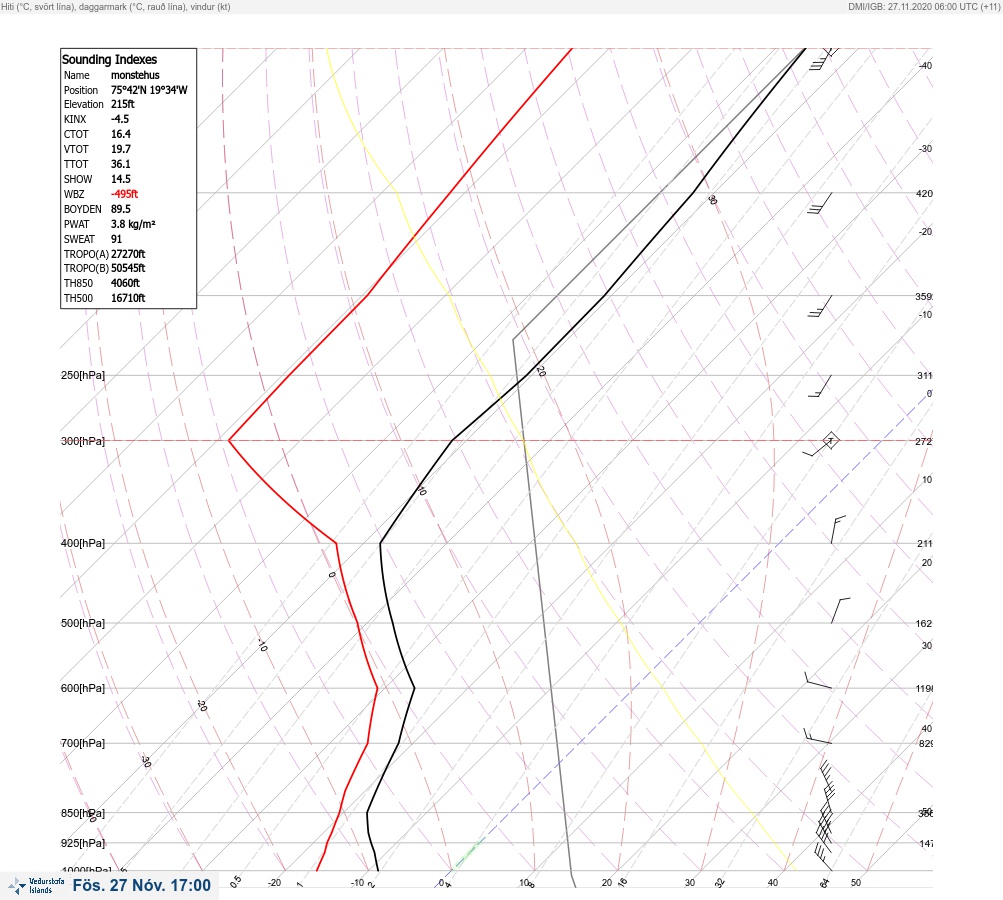Click the SWEAT value 91
The width and height of the screenshot is (1003, 900).
[x=116, y=239]
